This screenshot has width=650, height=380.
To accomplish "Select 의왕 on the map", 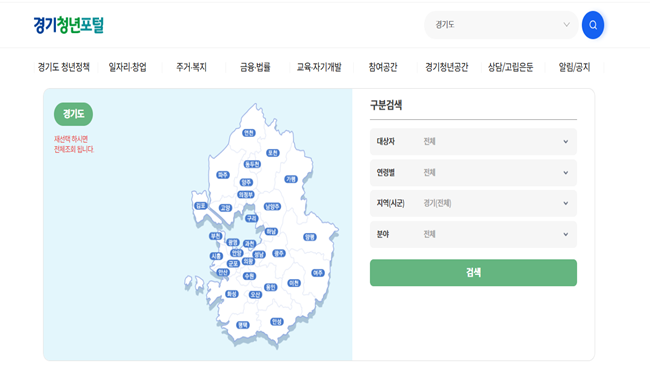I will coord(248,261).
